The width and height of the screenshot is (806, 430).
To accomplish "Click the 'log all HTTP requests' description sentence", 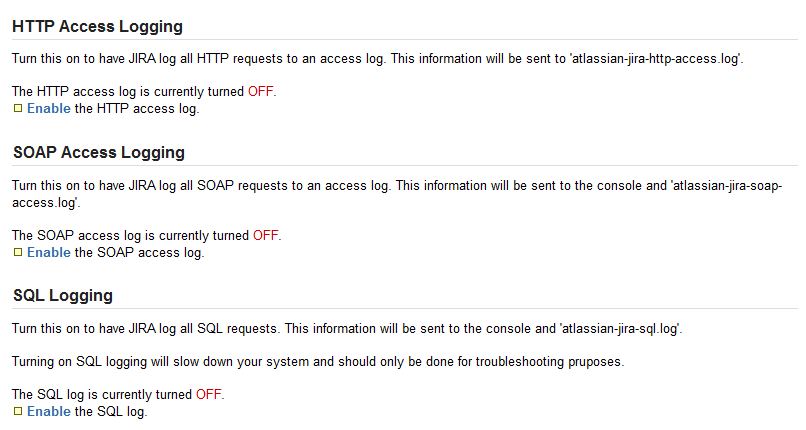I will (200, 59).
